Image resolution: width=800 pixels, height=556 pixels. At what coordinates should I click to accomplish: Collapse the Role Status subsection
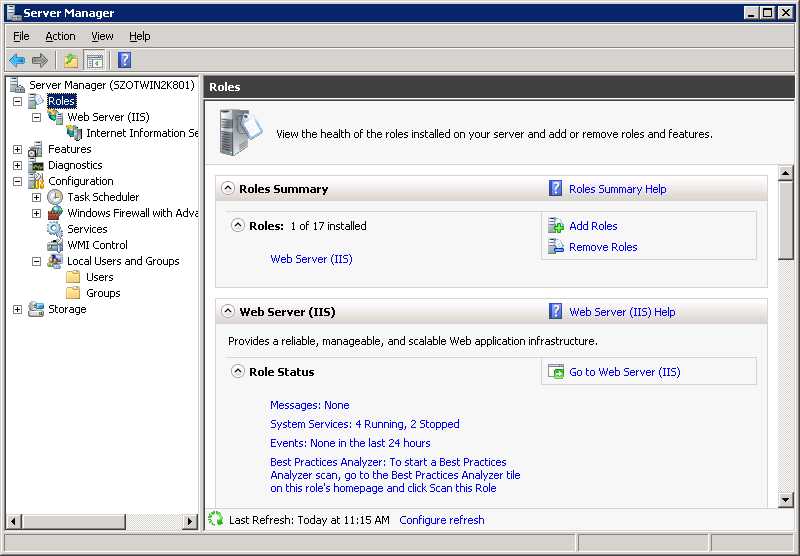[237, 371]
